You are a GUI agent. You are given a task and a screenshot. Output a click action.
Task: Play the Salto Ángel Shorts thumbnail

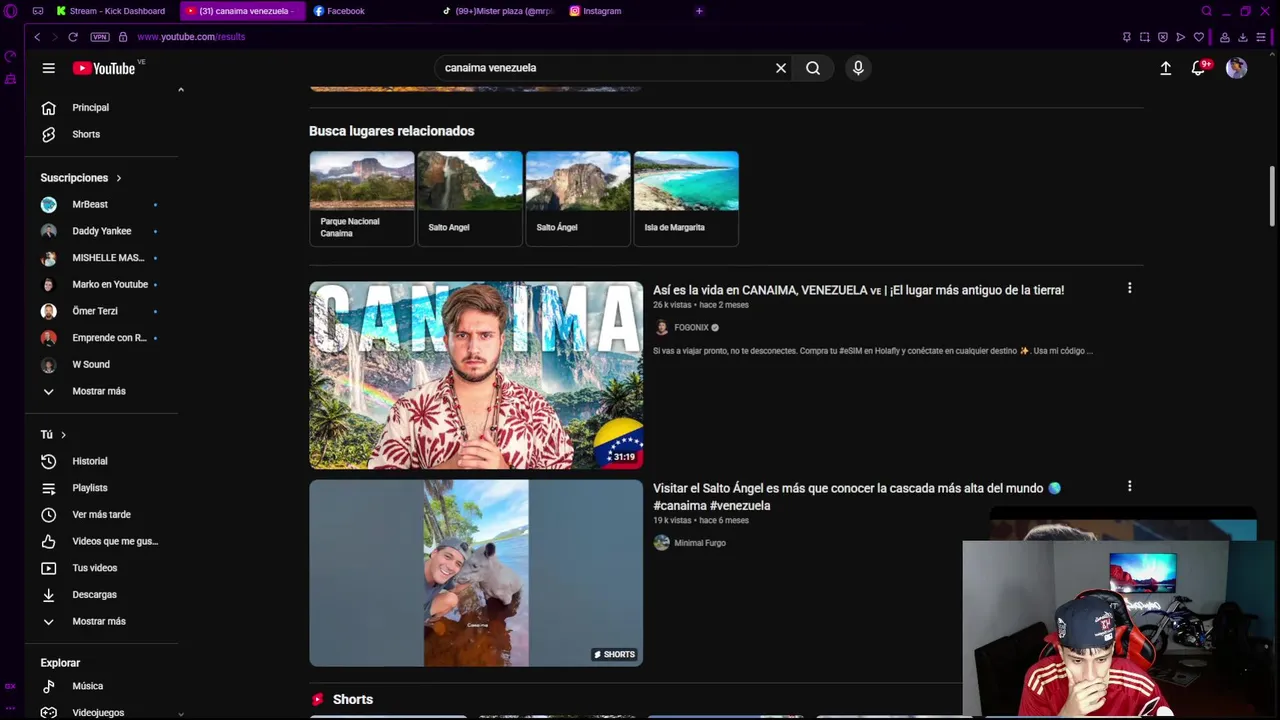tap(476, 573)
